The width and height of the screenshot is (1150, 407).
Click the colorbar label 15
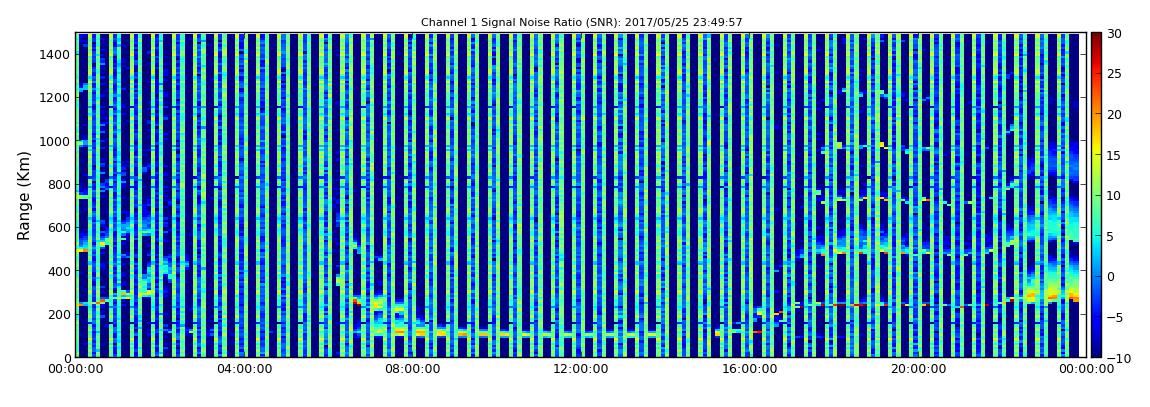pos(1114,155)
